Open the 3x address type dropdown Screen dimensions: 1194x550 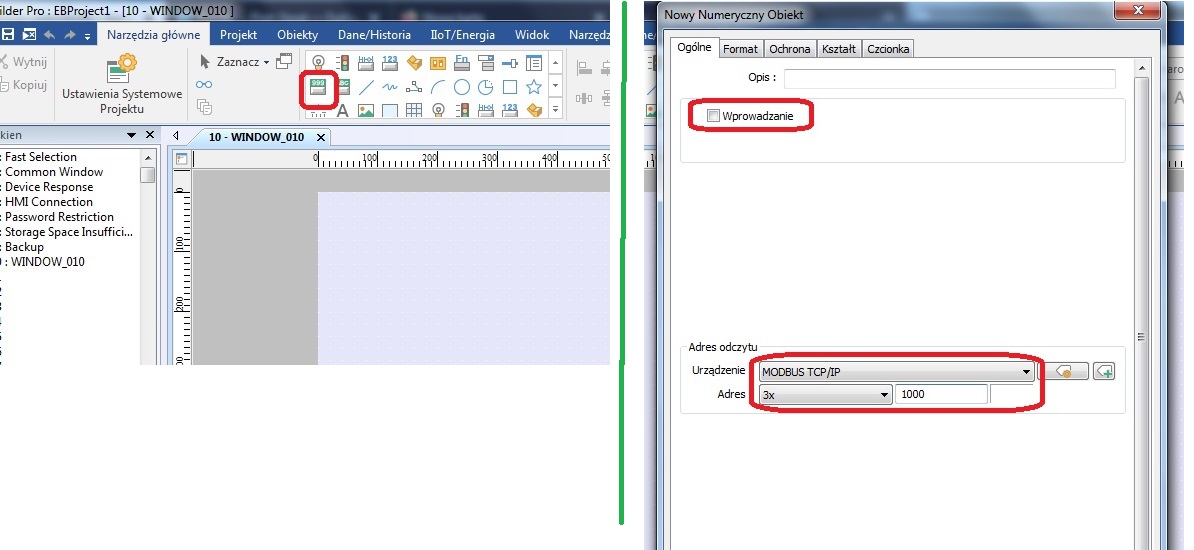point(884,395)
